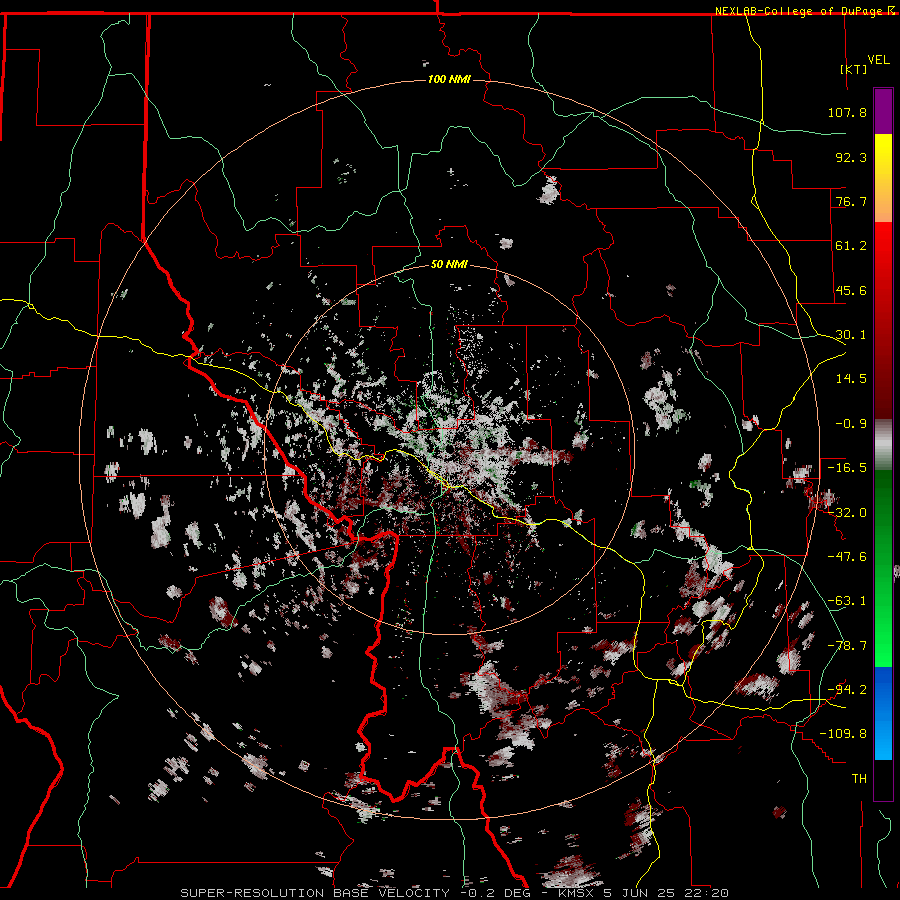Click the VEL legend title

coord(879,59)
